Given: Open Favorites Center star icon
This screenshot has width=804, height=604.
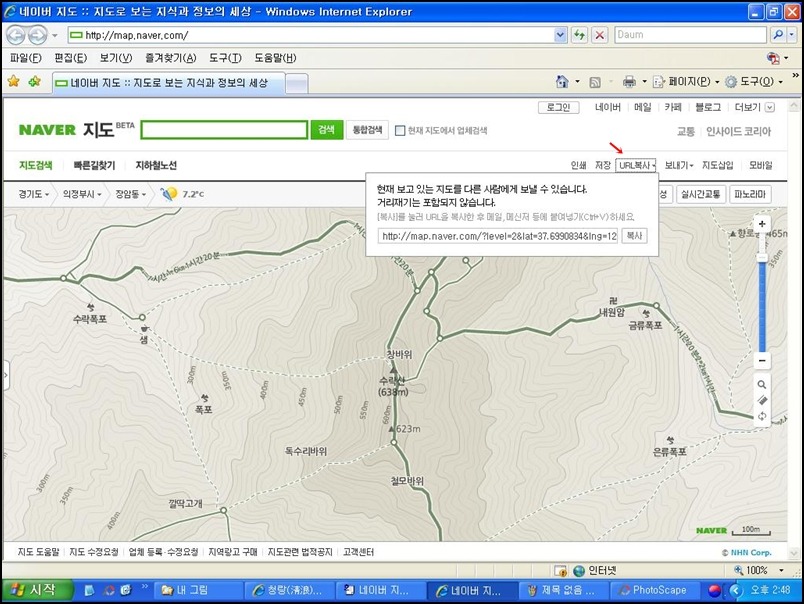Looking at the screenshot, I should point(14,81).
